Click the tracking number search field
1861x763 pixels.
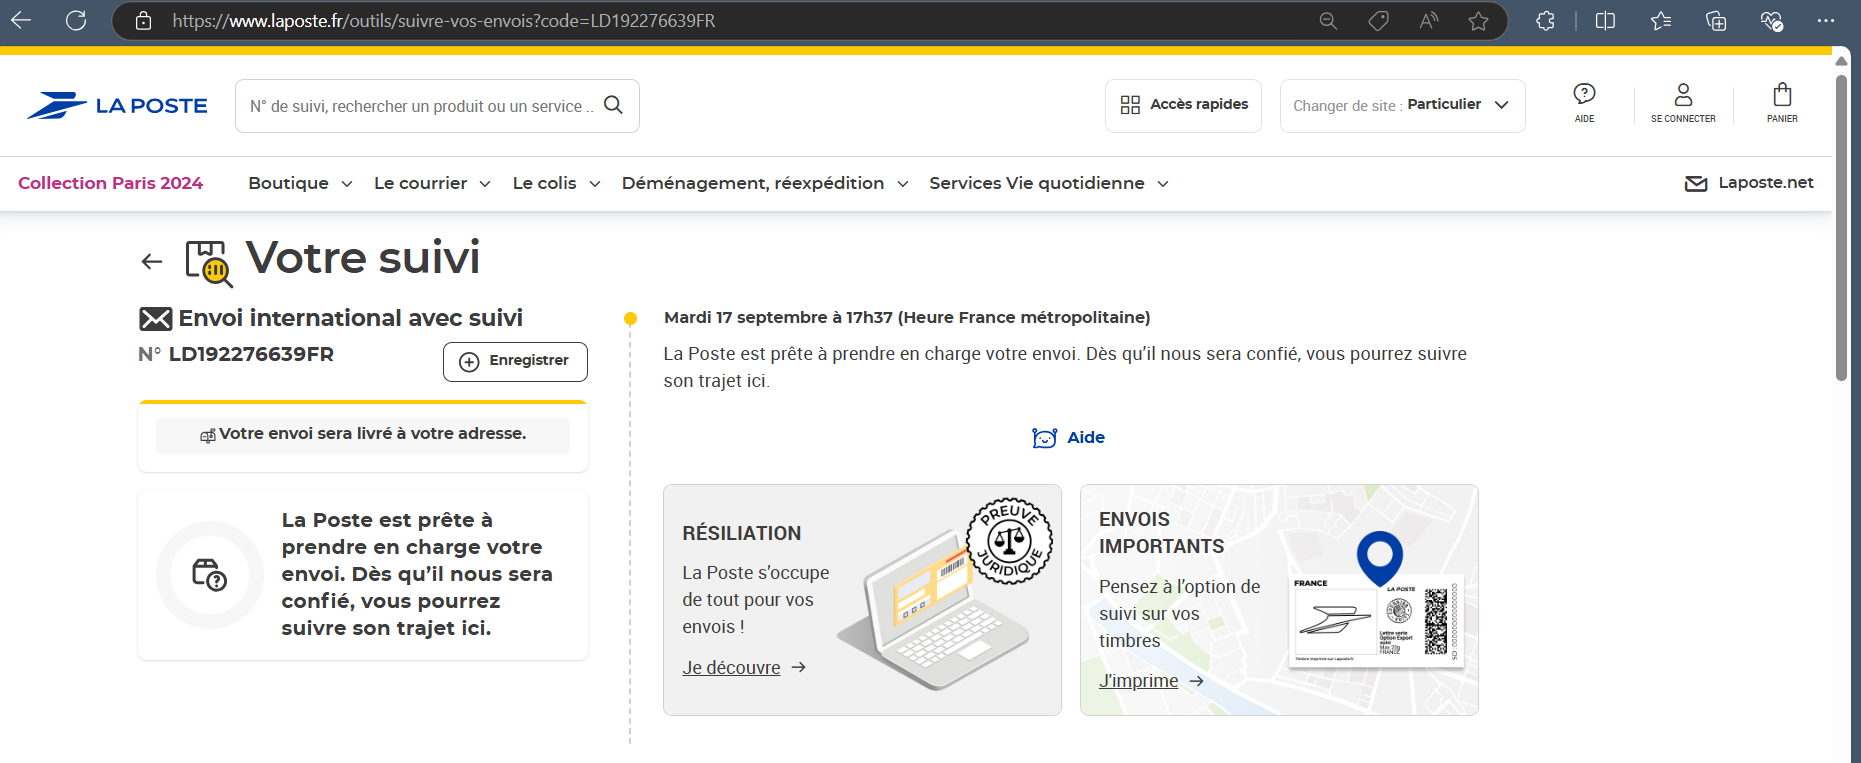click(420, 106)
